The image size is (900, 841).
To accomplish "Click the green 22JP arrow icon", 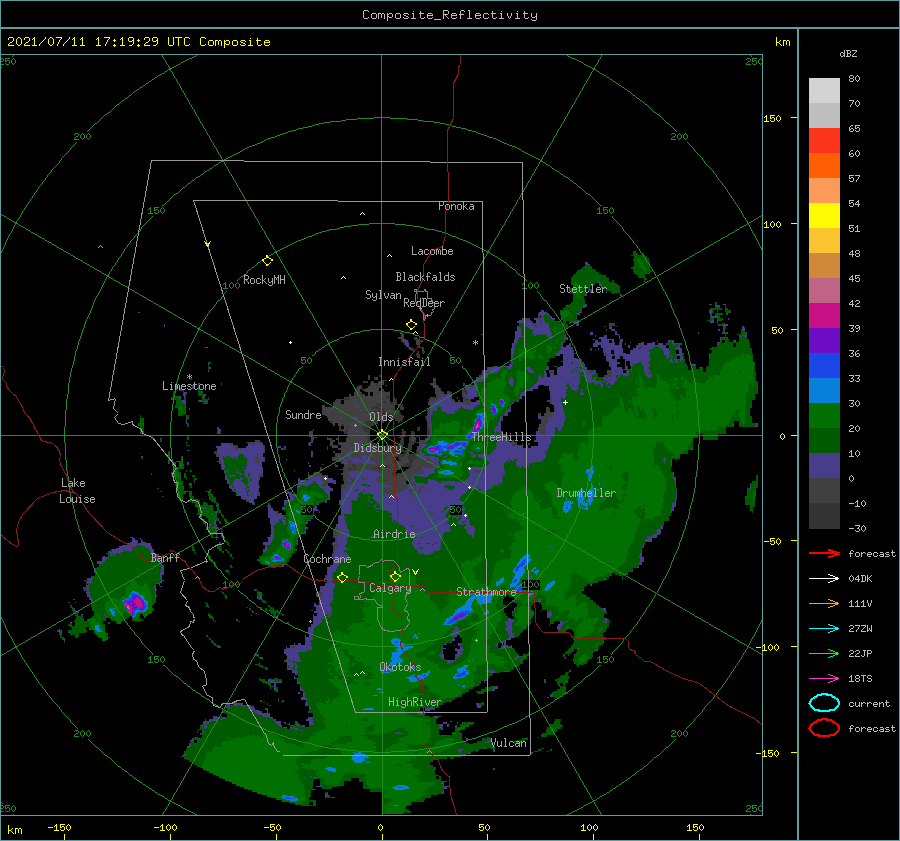I will point(824,653).
